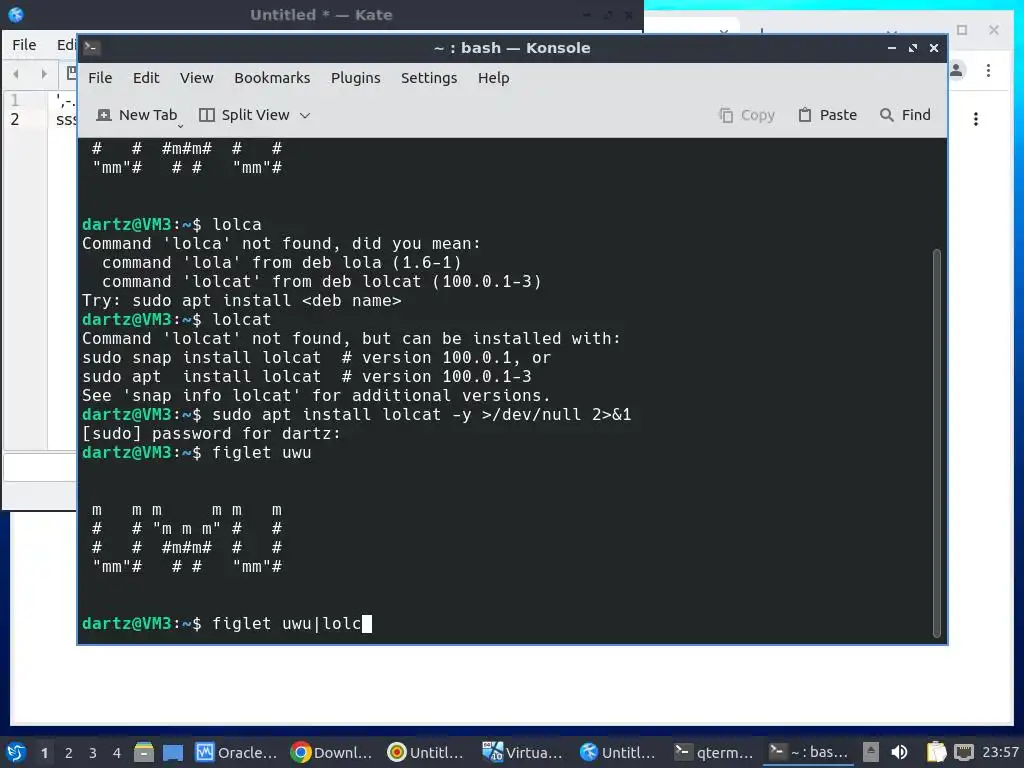1024x768 pixels.
Task: Open the Konsole Settings menu
Action: pyautogui.click(x=429, y=78)
